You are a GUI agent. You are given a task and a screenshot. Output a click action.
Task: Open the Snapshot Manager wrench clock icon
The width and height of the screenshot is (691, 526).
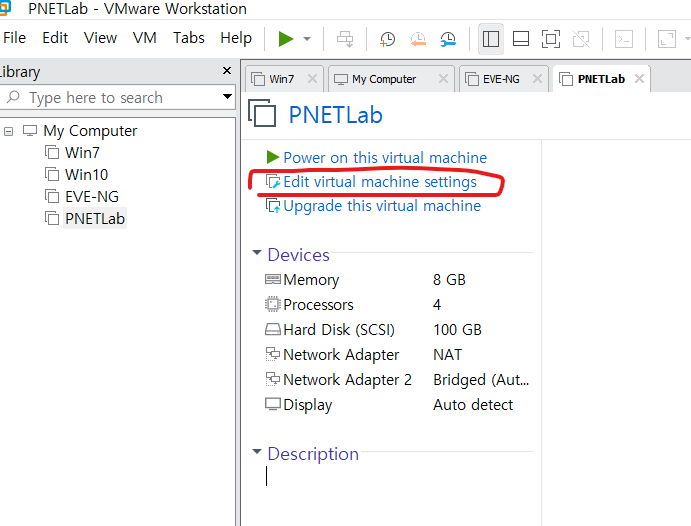click(x=448, y=39)
